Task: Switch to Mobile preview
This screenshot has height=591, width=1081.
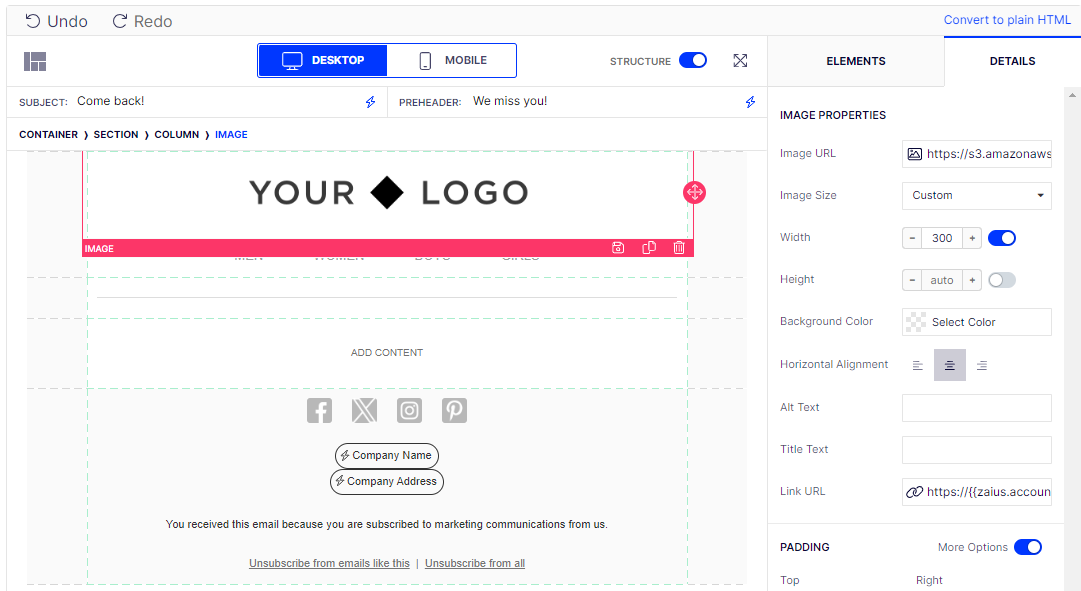Action: pos(452,61)
